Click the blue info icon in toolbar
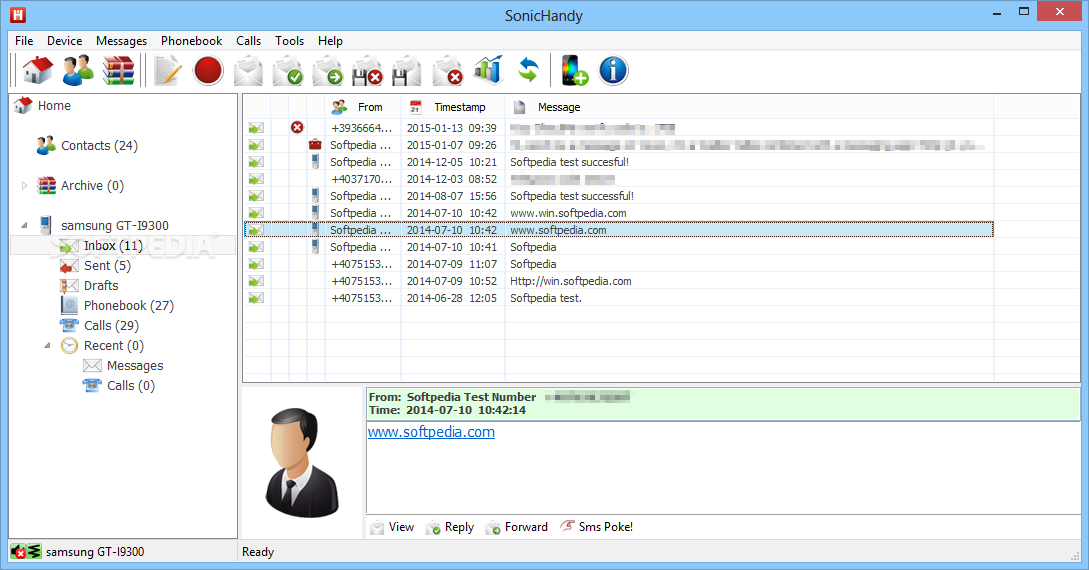 coord(613,70)
